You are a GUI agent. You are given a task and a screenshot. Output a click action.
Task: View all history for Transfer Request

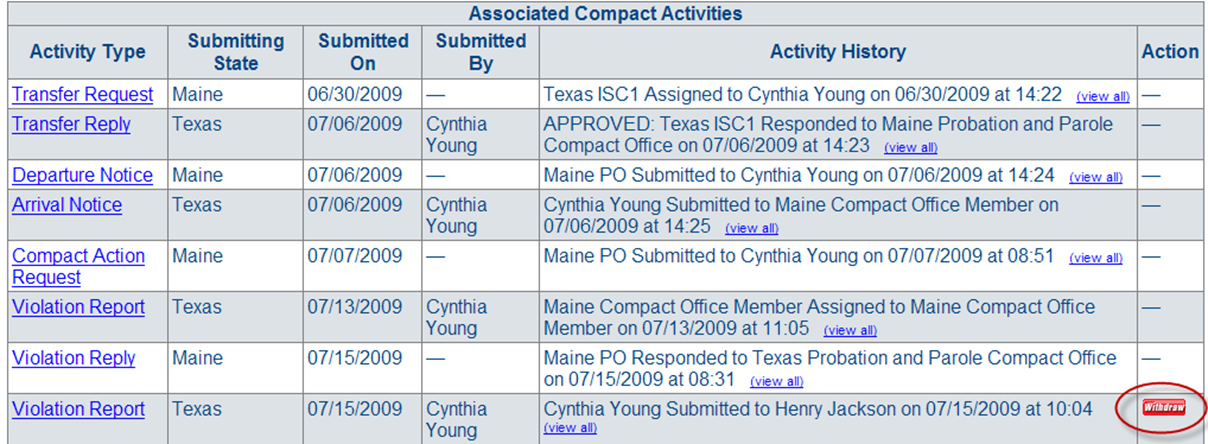[1103, 97]
